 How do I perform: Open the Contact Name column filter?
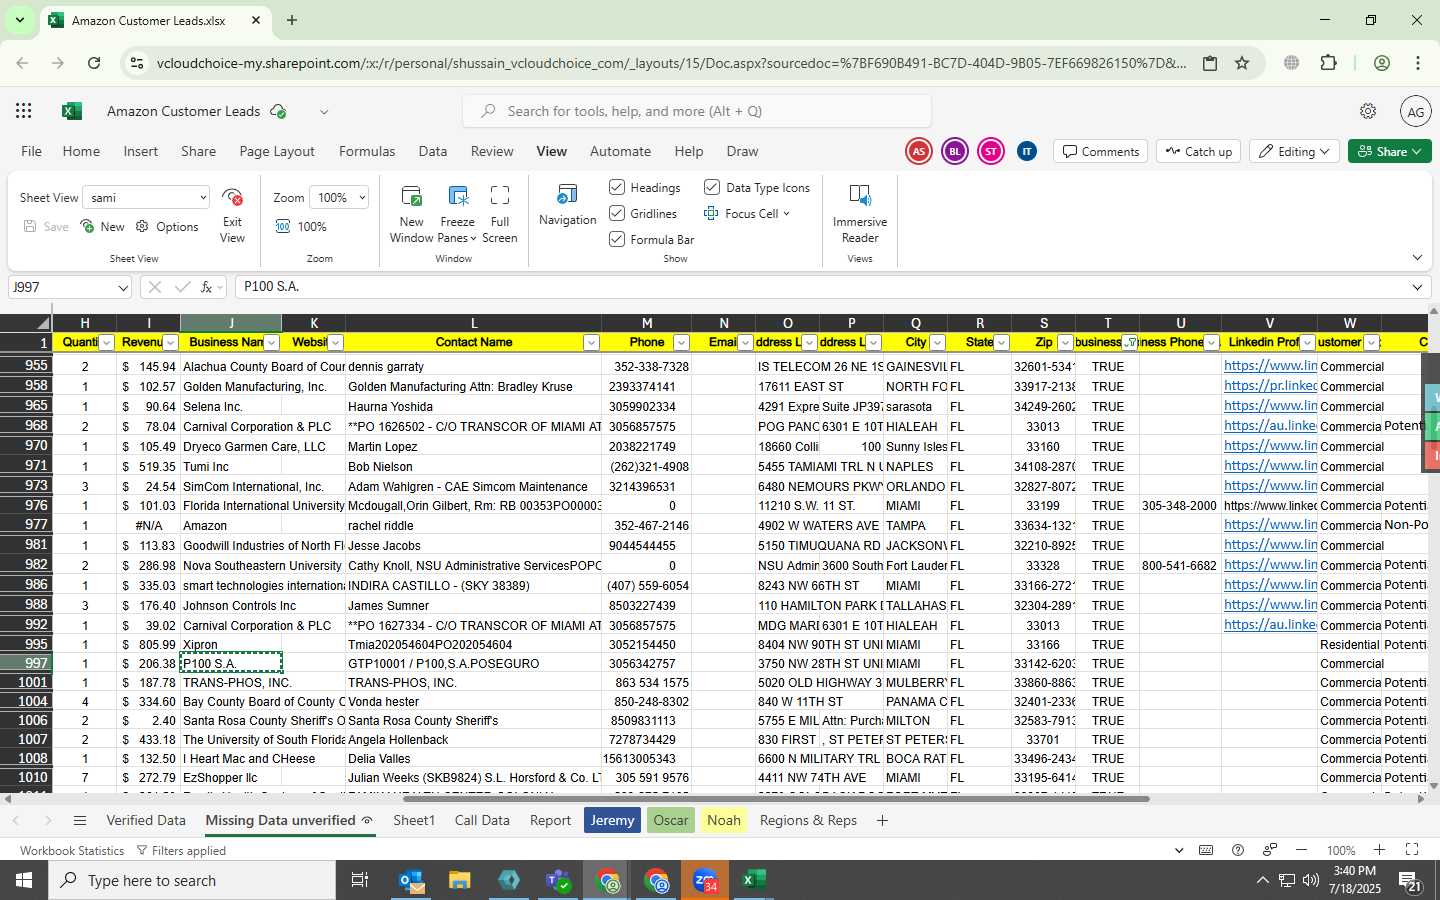591,343
